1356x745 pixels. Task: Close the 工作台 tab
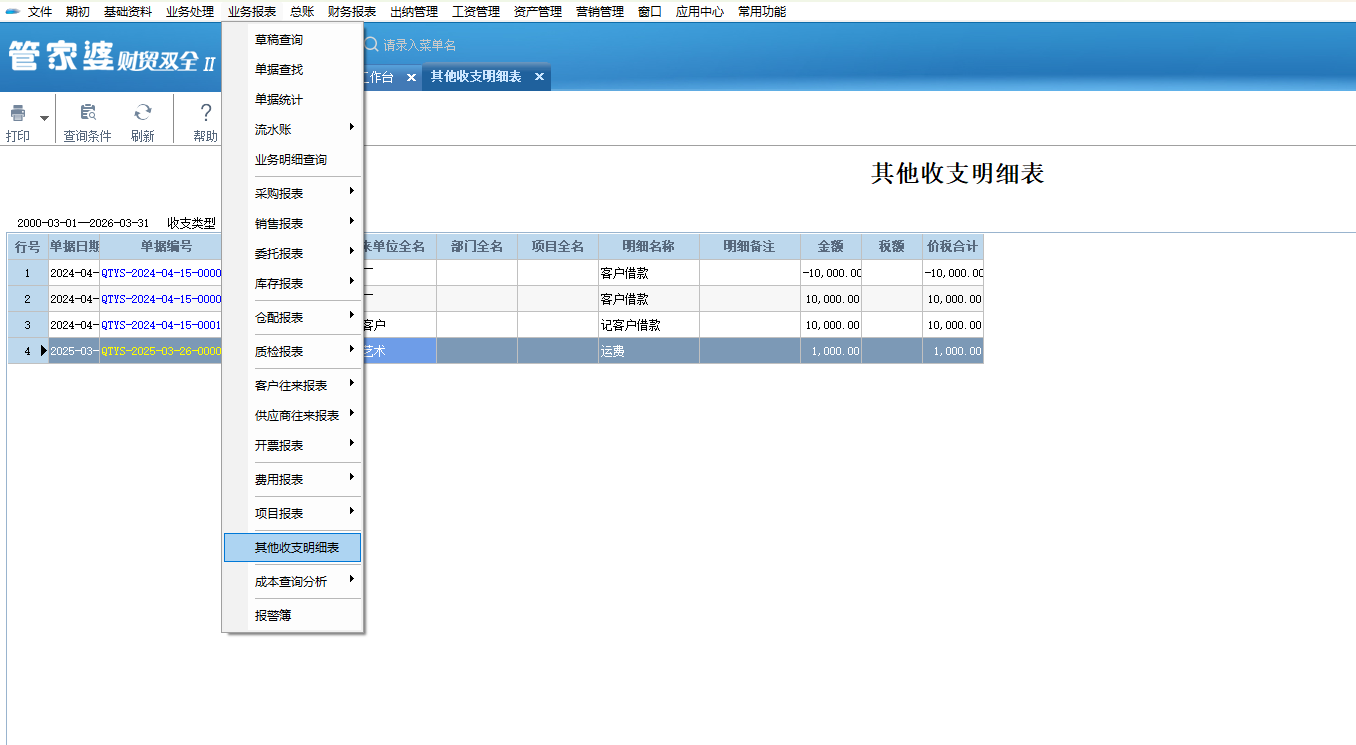point(410,77)
